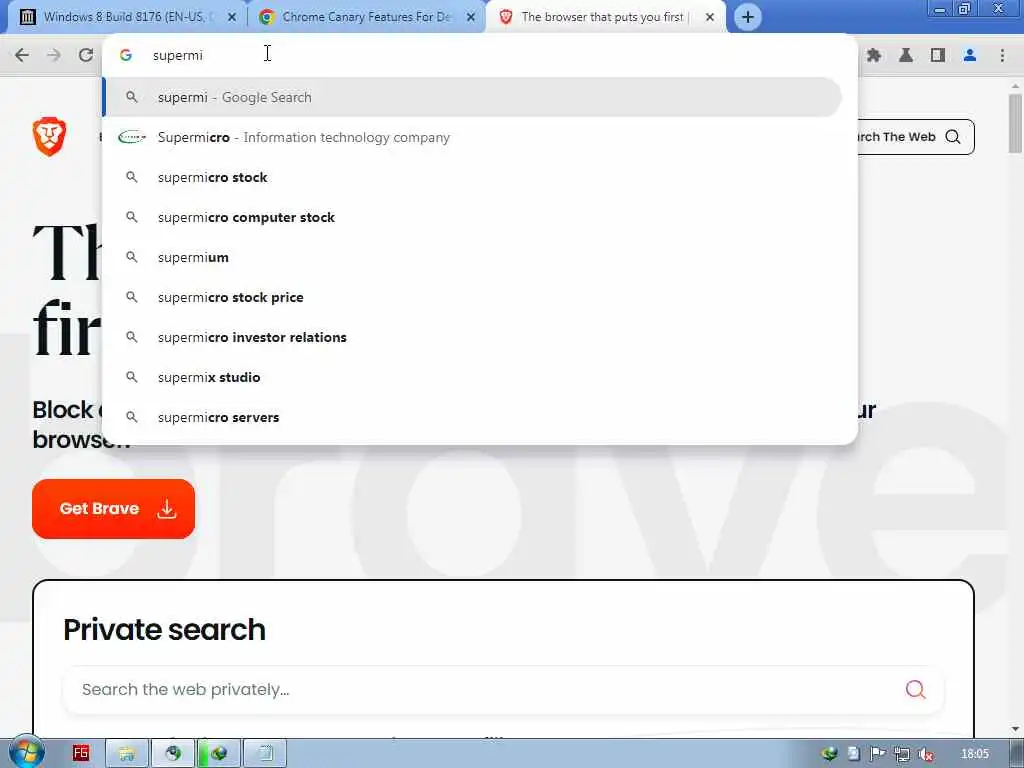This screenshot has height=768, width=1024.
Task: Click the forward navigation arrow
Action: (x=54, y=55)
